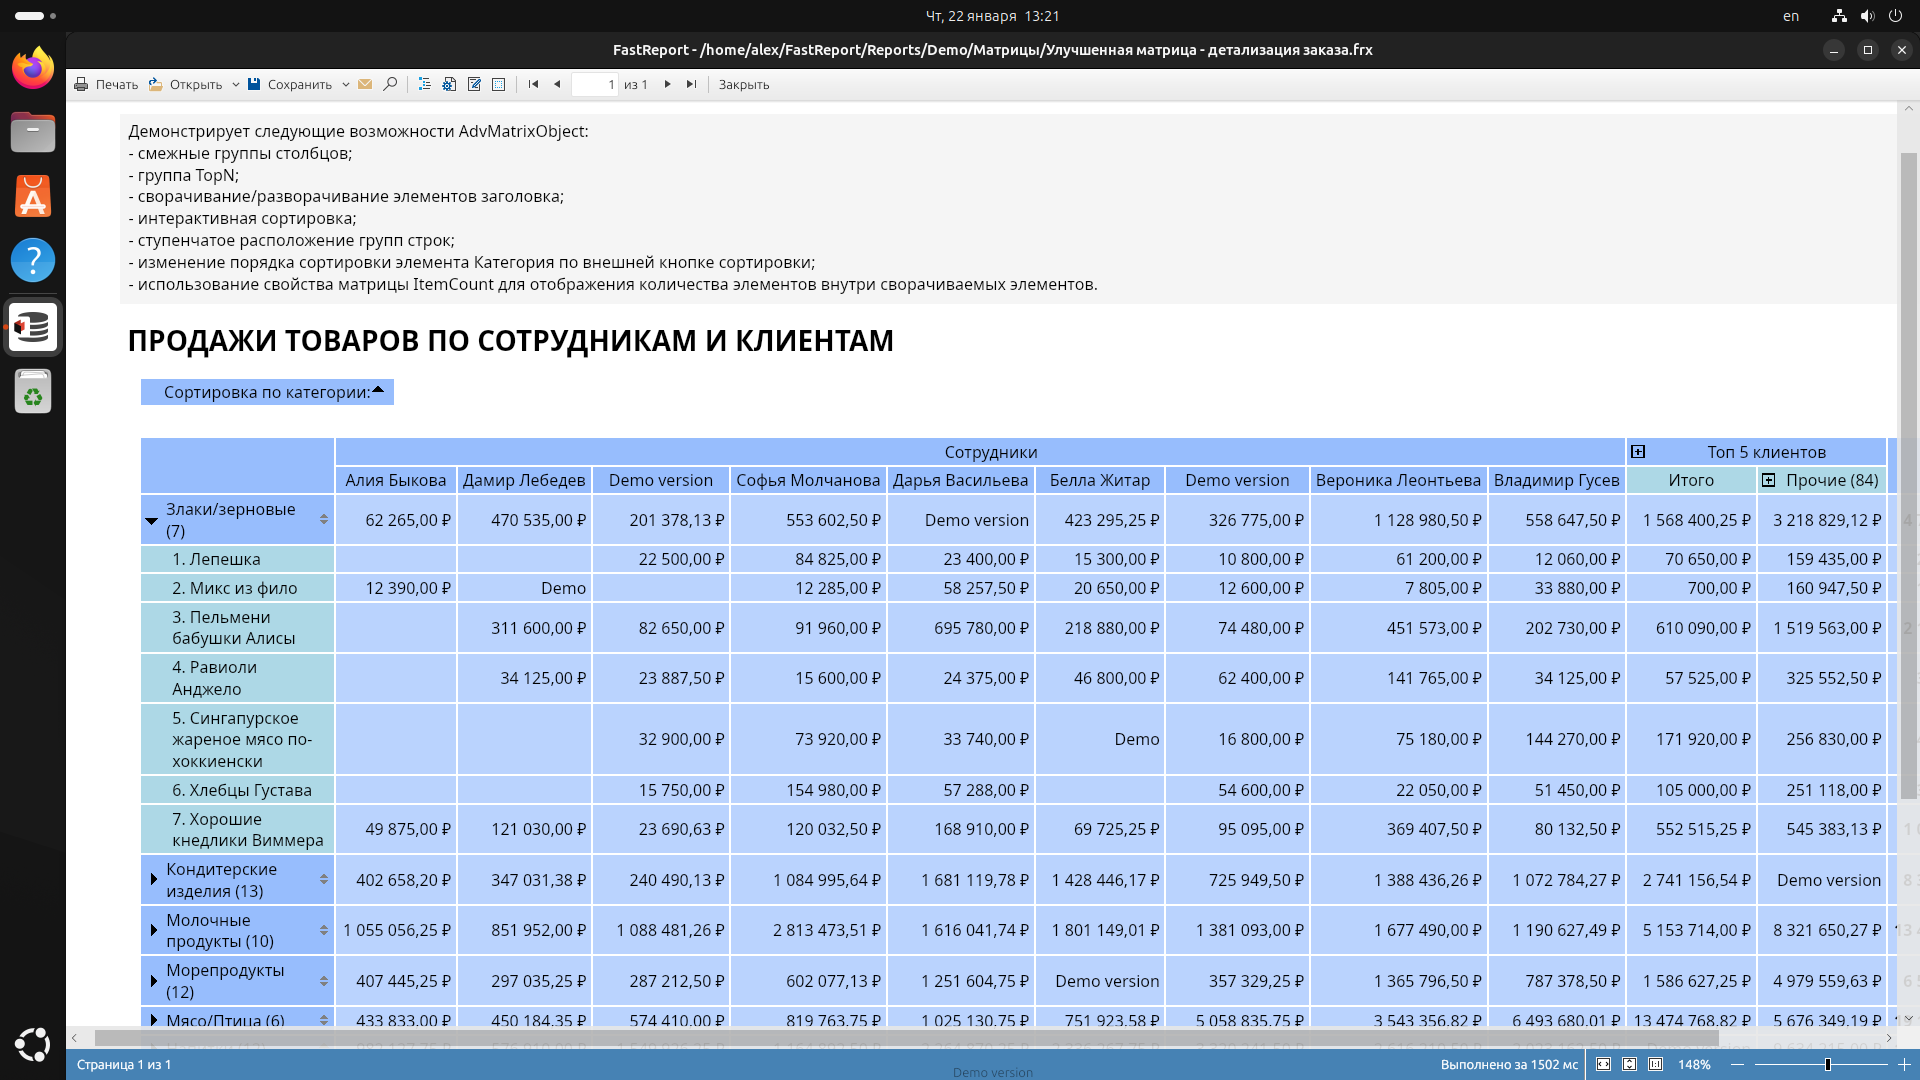The width and height of the screenshot is (1920, 1080).
Task: Click the page number input field
Action: 594,85
